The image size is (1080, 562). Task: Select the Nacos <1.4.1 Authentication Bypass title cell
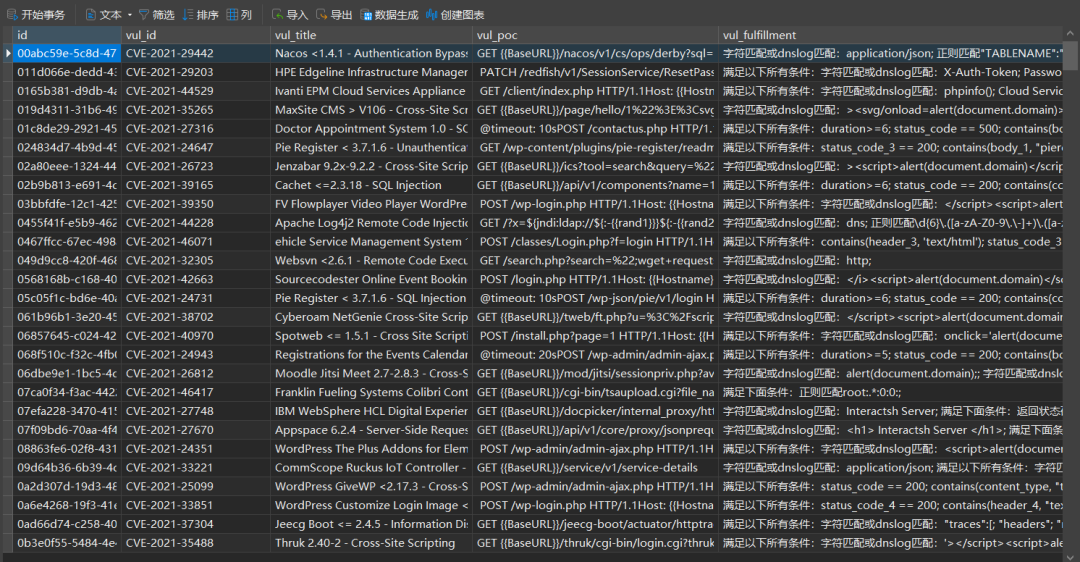[x=371, y=53]
